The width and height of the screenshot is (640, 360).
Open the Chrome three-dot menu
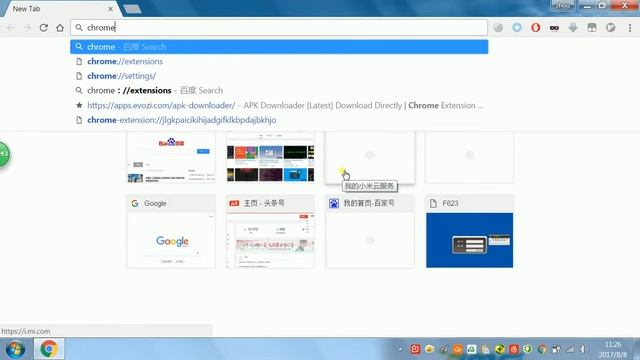click(x=630, y=28)
